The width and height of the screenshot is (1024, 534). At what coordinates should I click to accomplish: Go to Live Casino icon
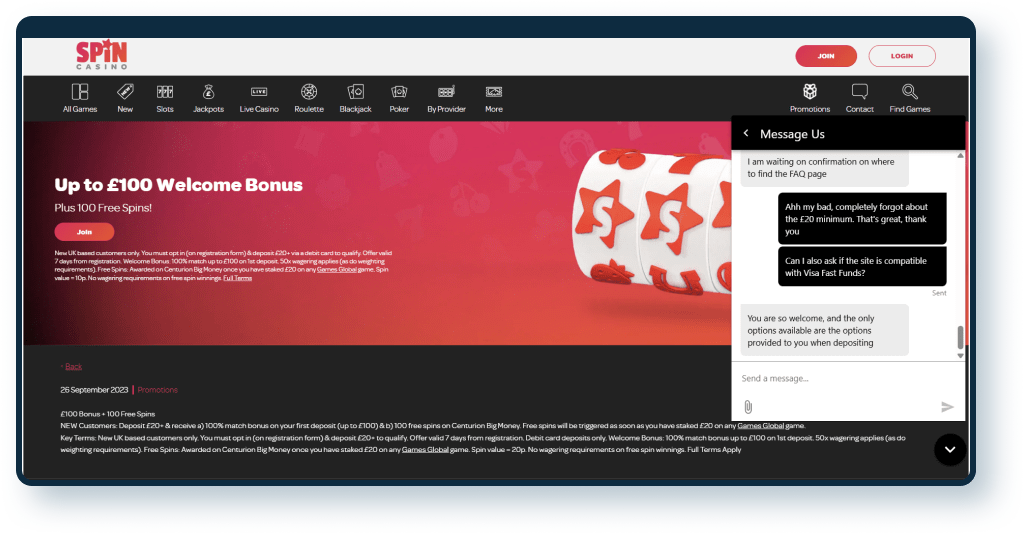coord(259,92)
